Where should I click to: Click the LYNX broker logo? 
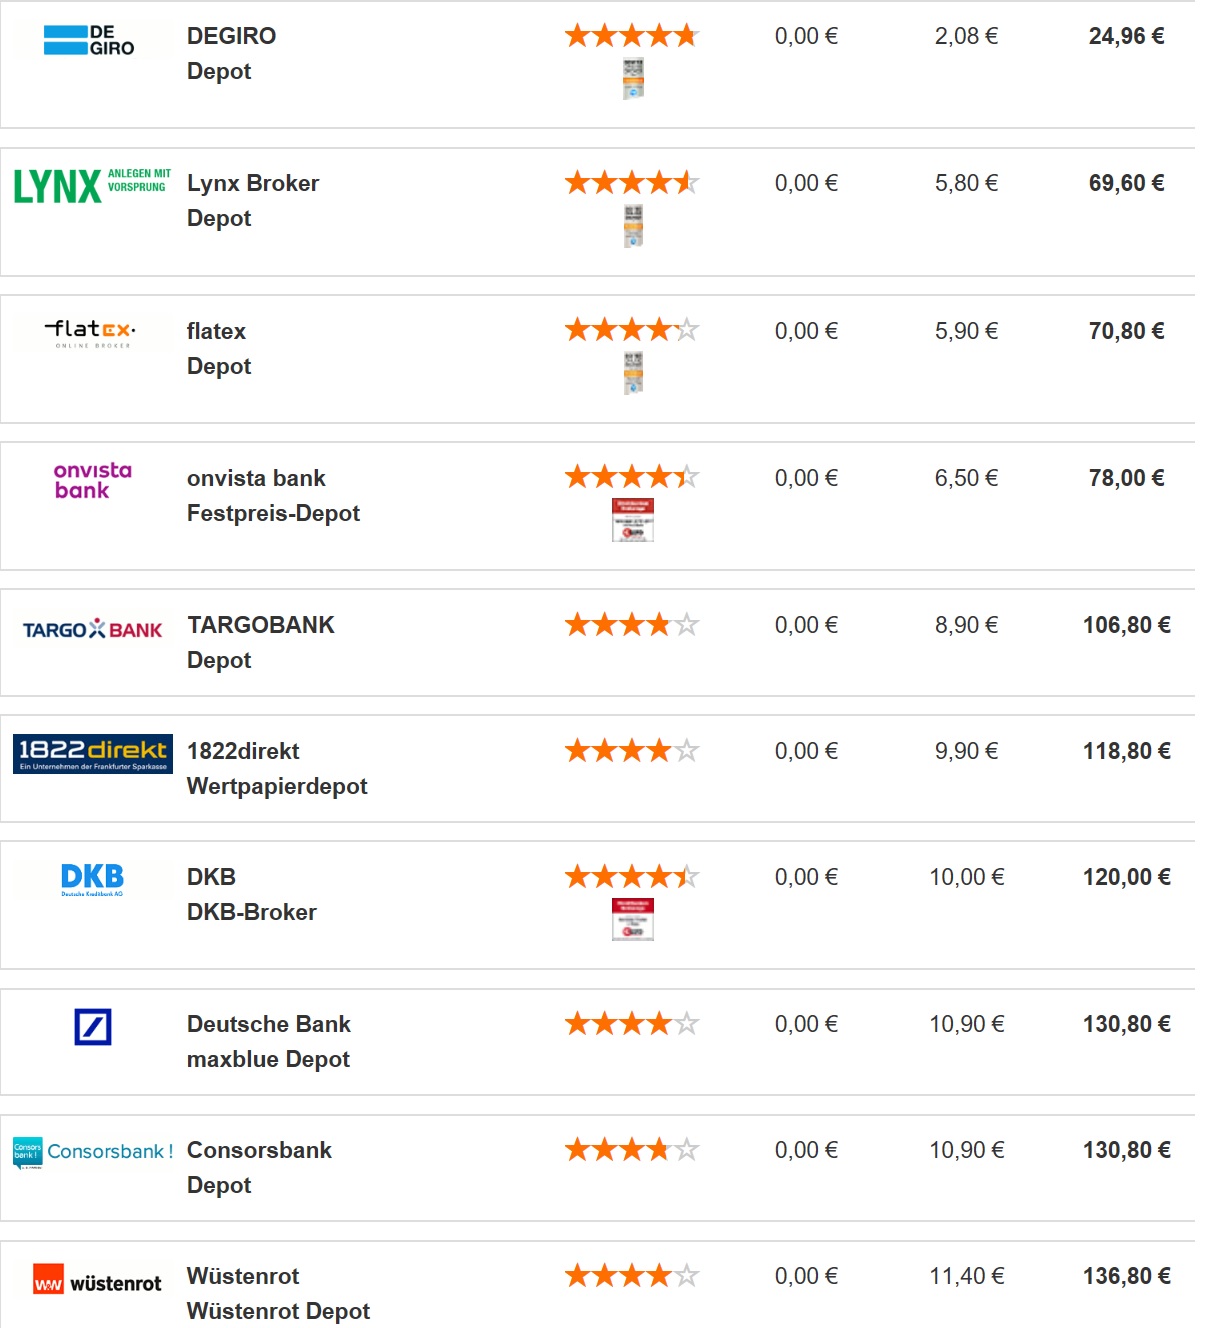click(92, 186)
